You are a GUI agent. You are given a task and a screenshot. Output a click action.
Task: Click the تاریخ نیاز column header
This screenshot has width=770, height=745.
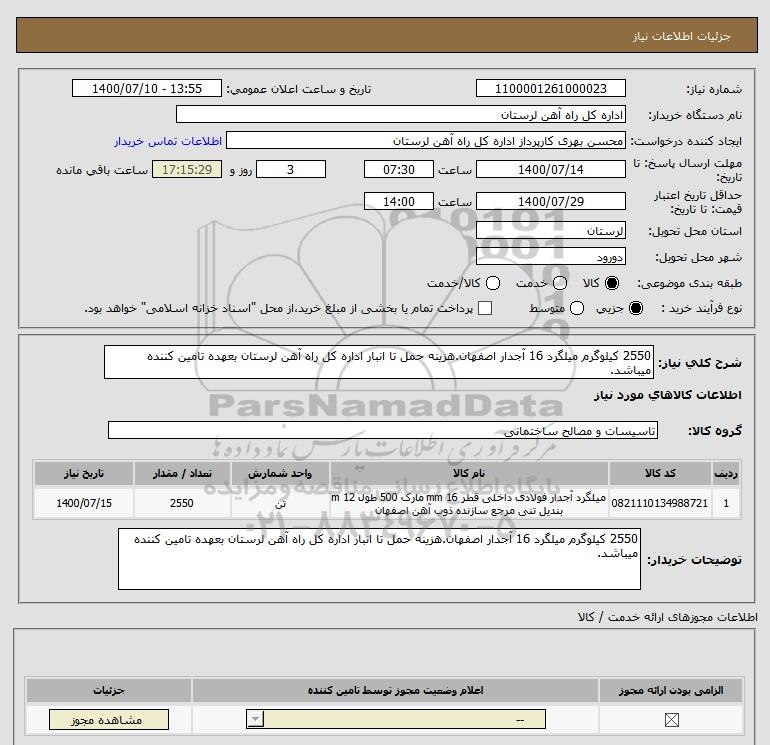(x=83, y=473)
